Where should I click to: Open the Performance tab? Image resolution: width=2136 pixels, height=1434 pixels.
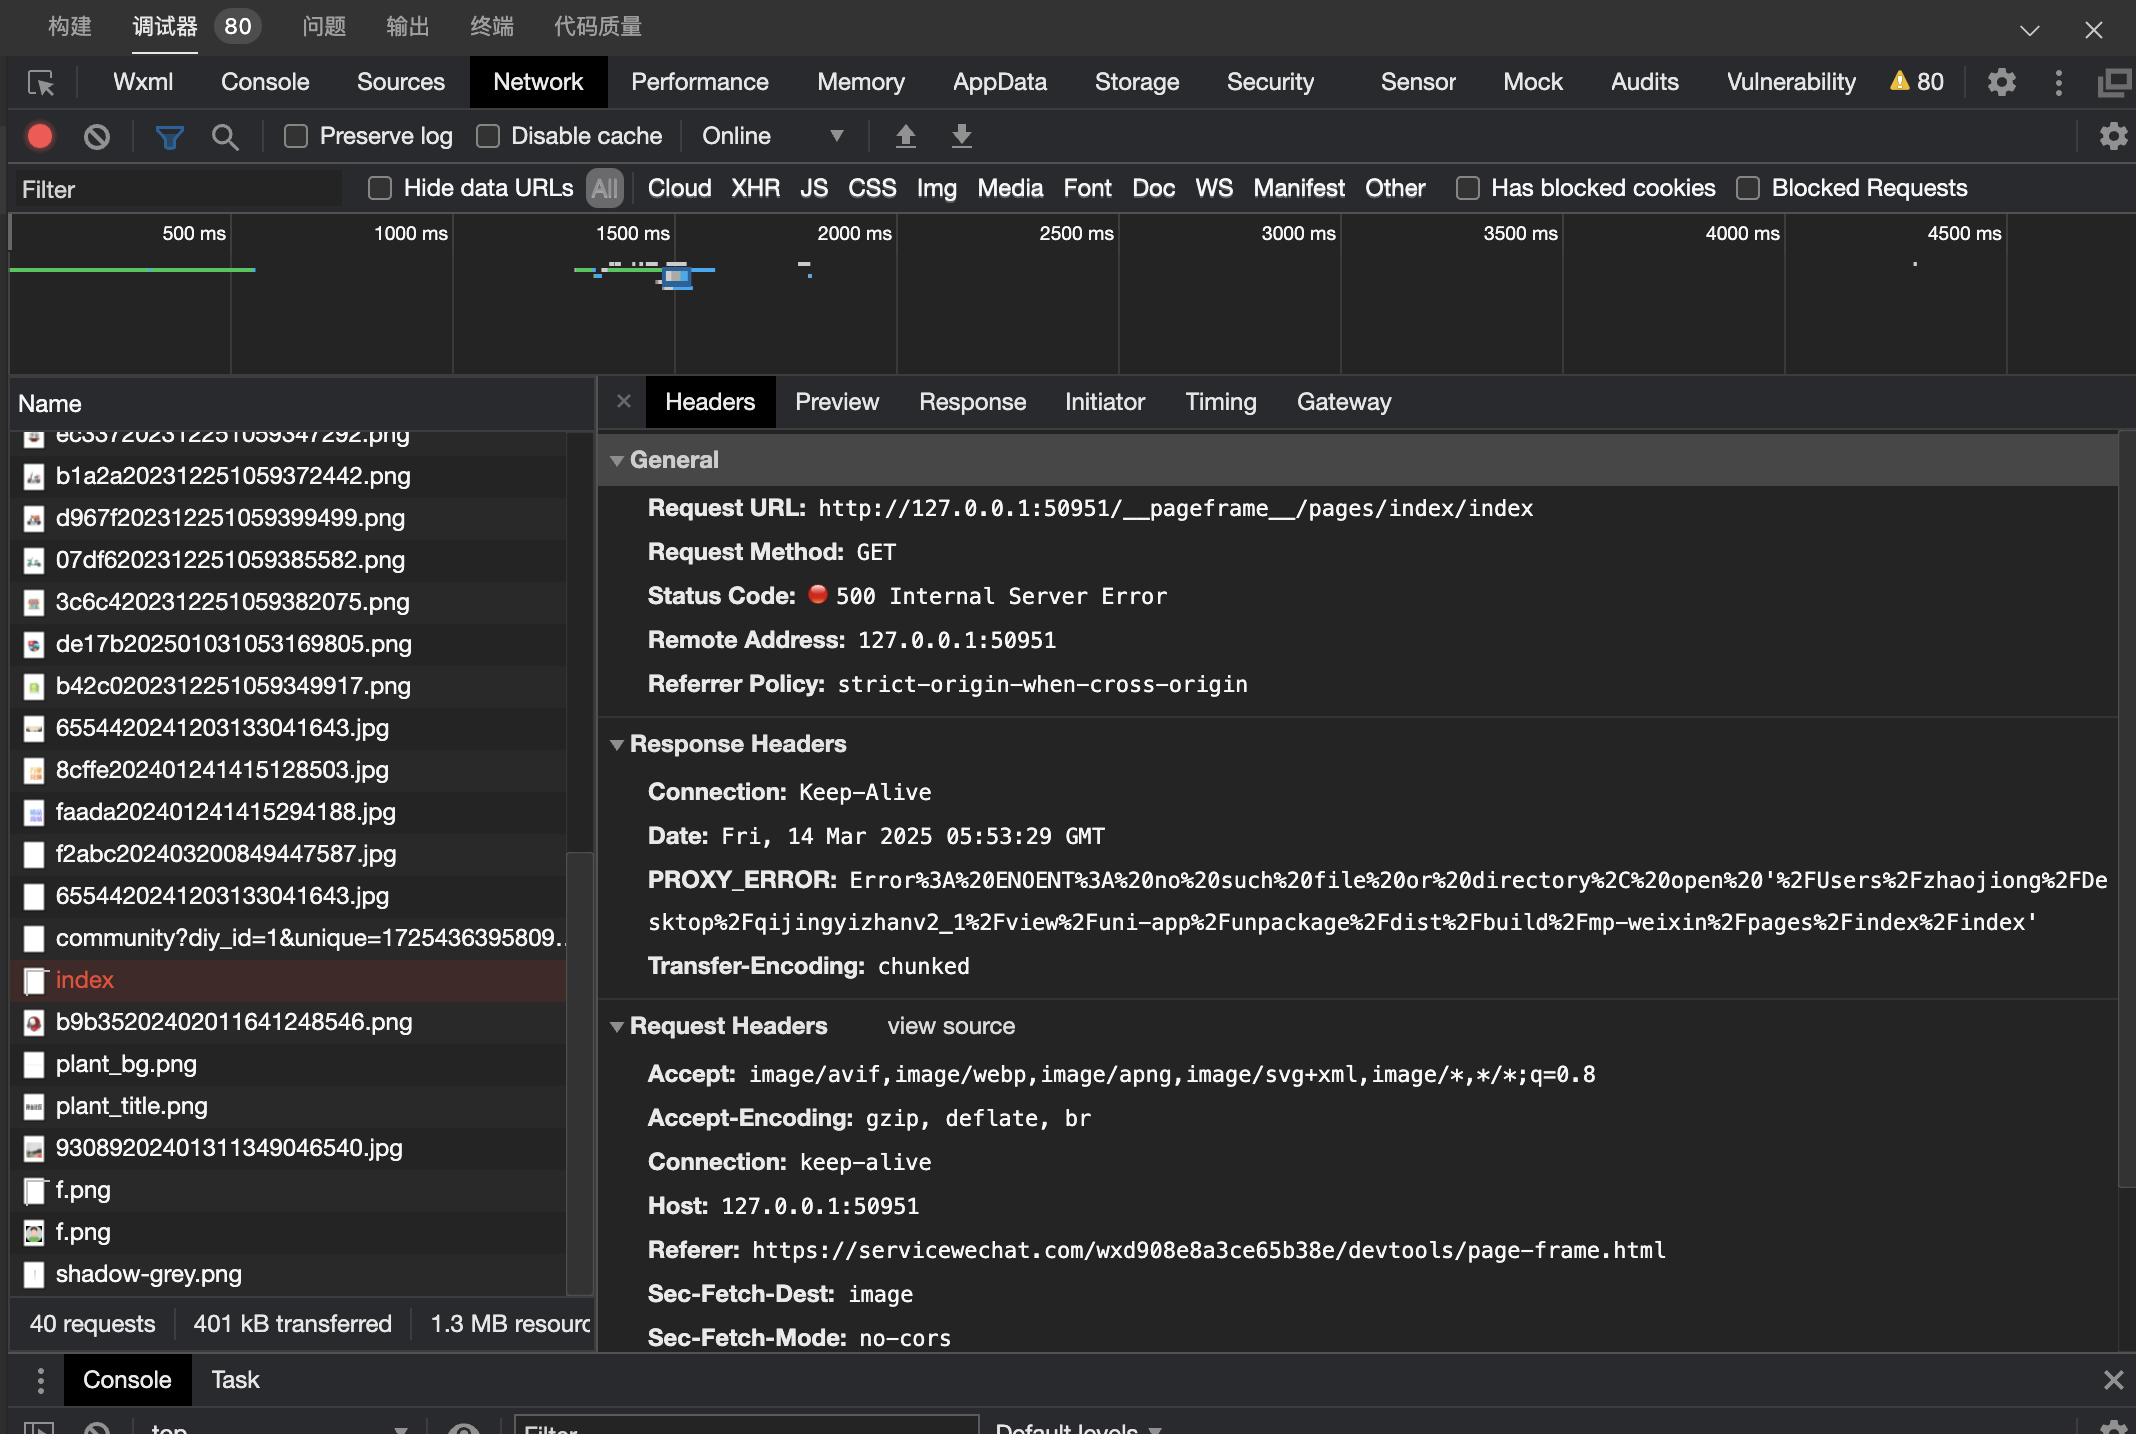click(700, 82)
